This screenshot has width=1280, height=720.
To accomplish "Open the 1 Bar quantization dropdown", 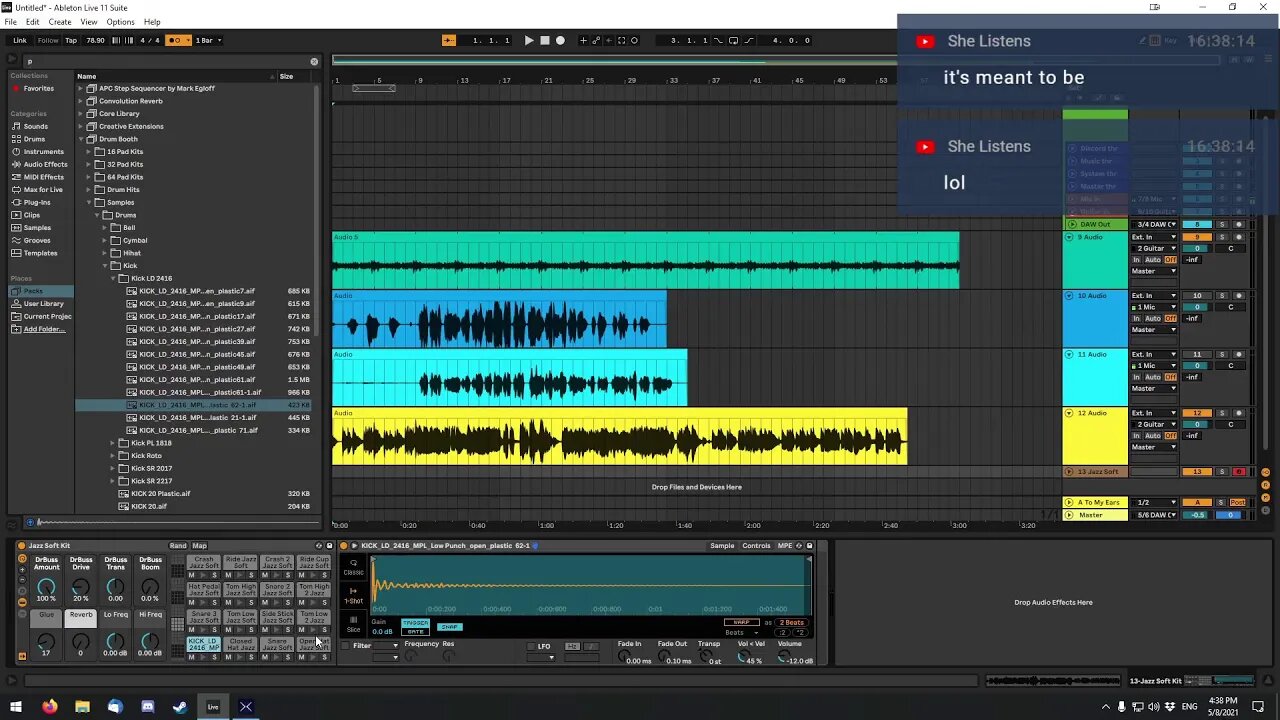I will 207,40.
